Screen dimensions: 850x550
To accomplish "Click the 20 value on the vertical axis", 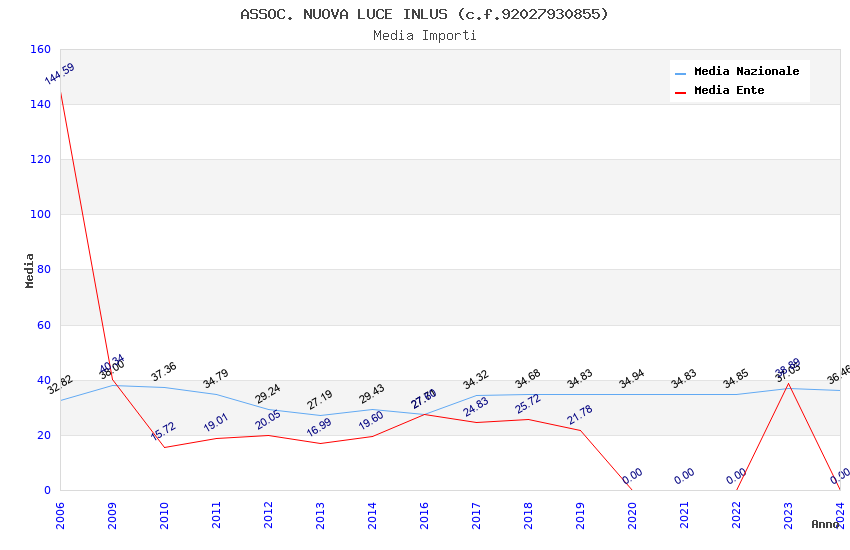I will (x=44, y=435).
